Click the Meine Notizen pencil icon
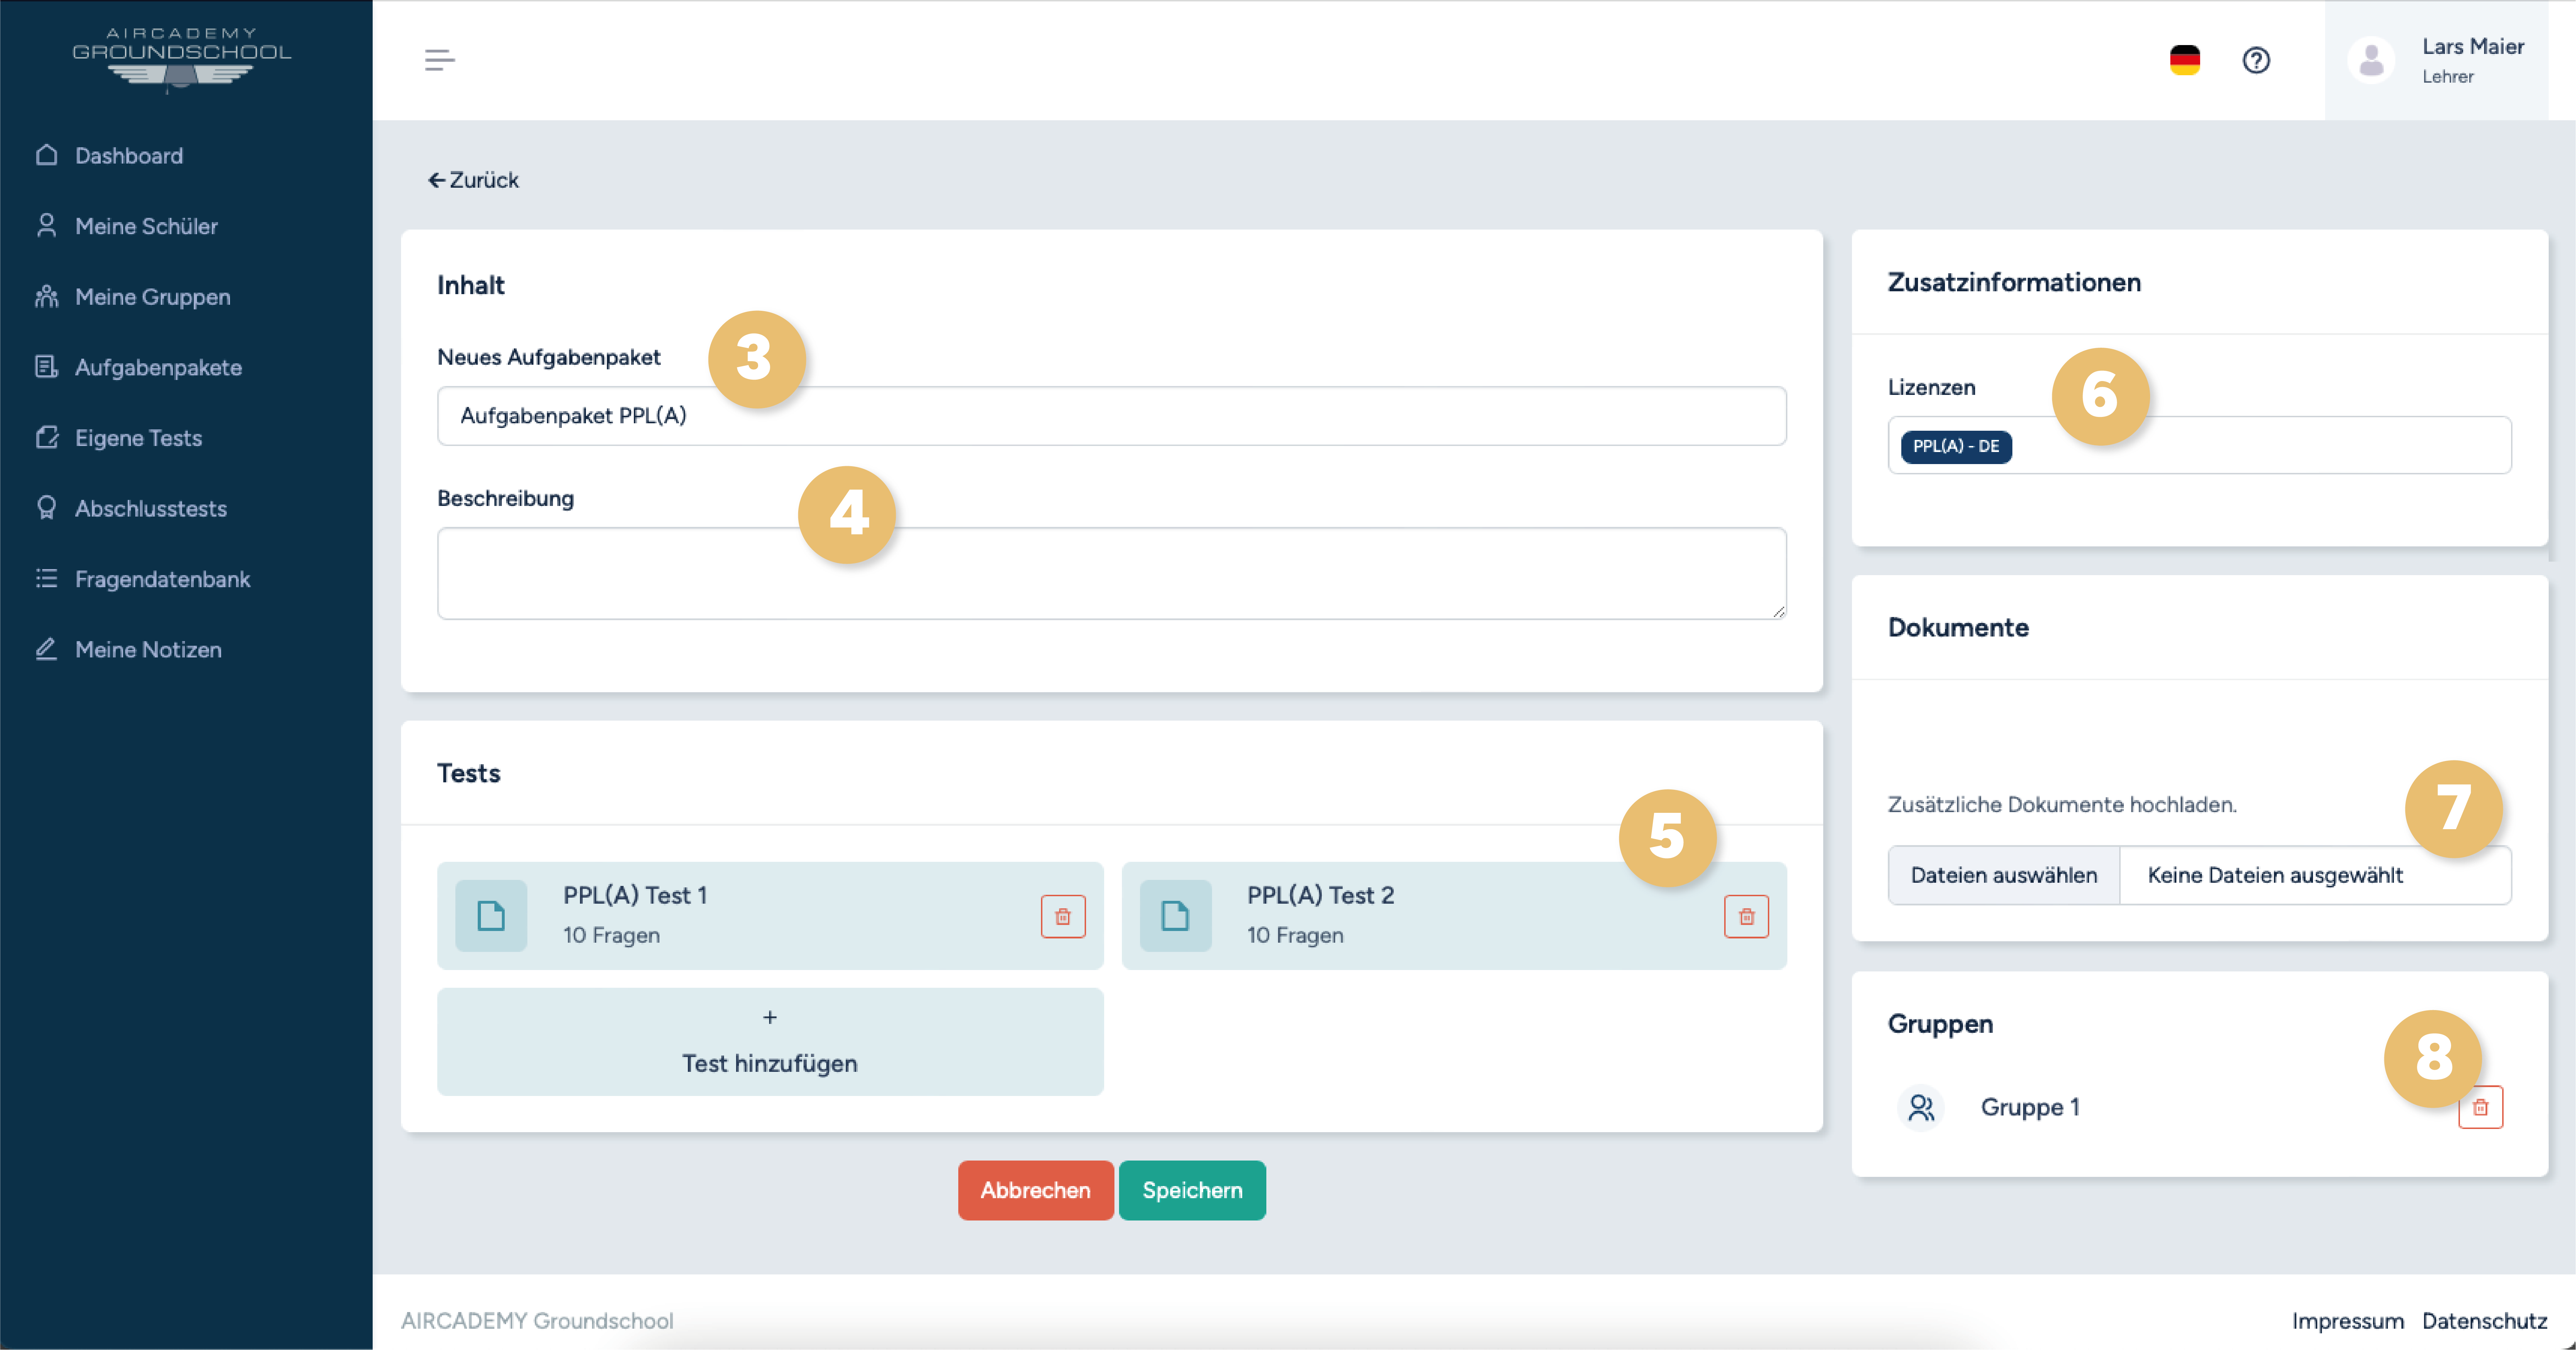The height and width of the screenshot is (1350, 2576). 46,649
